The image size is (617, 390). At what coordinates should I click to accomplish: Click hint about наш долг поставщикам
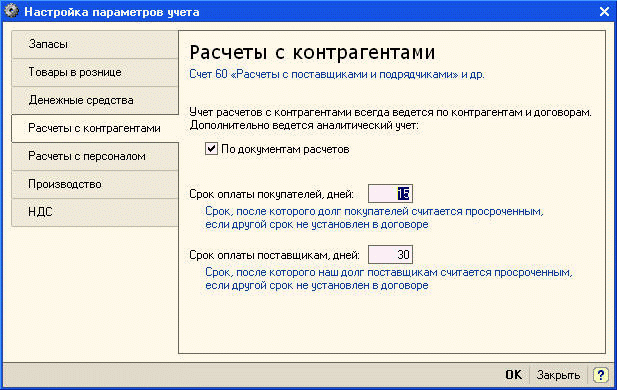pos(389,279)
